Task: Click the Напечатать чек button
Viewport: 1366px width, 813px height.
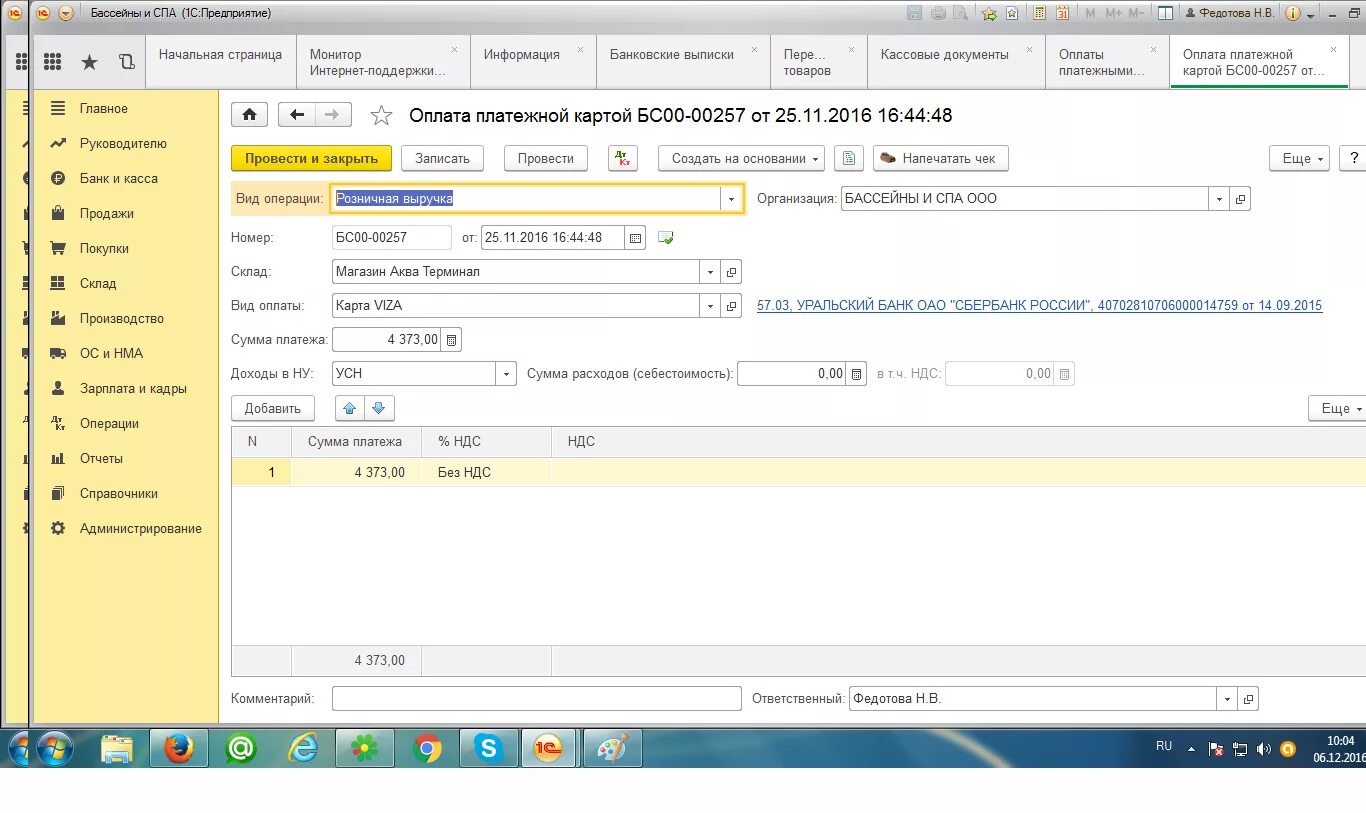Action: point(941,158)
